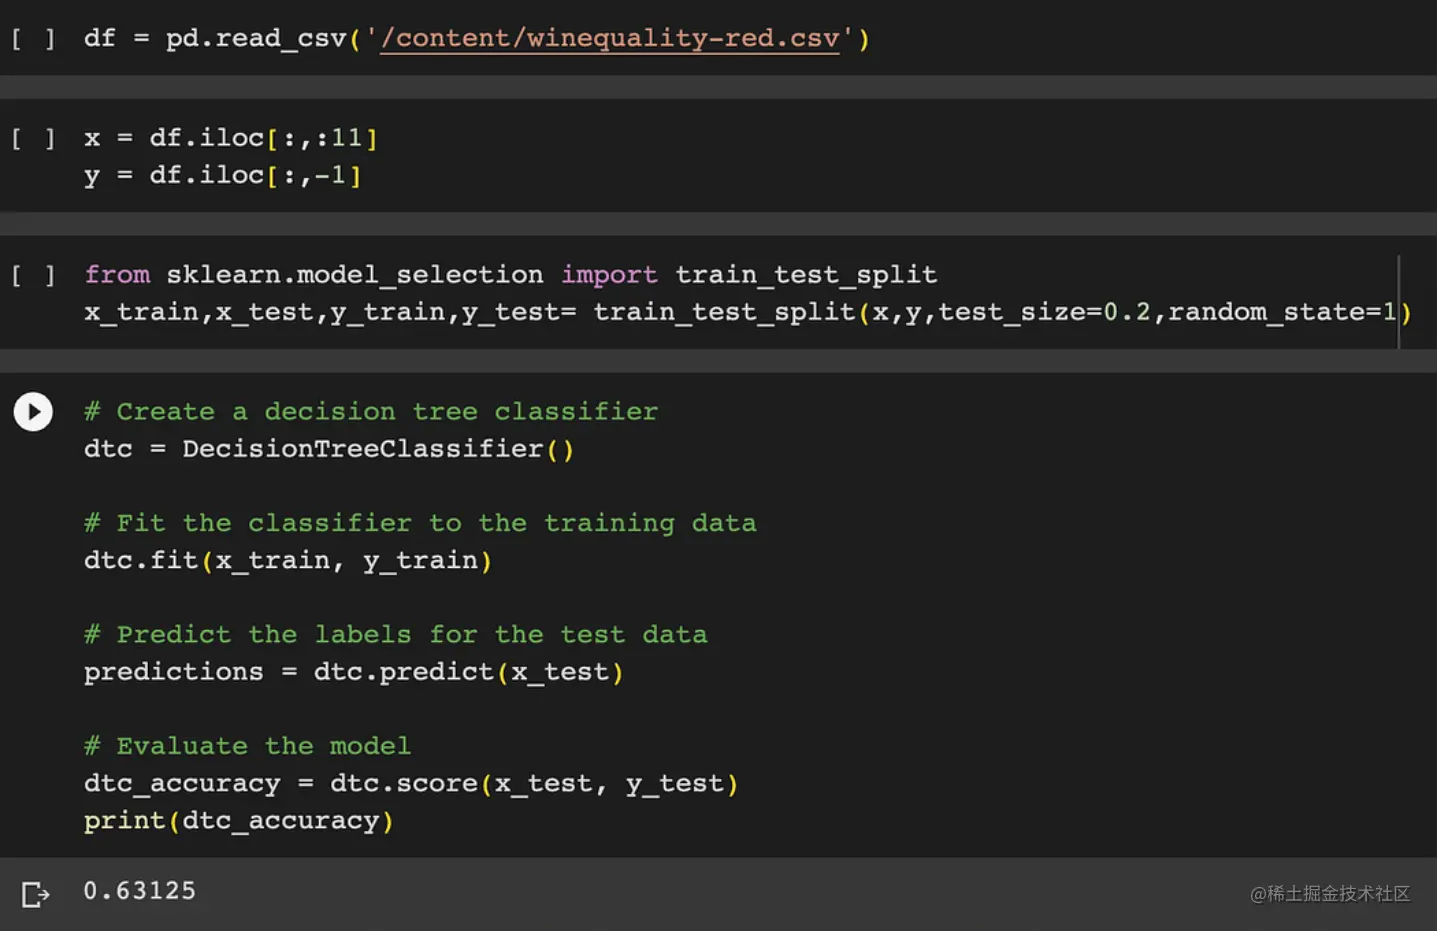This screenshot has height=931, width=1438.
Task: Click the line 'dtc.fit(x_train, y_train)'
Action: click(288, 560)
